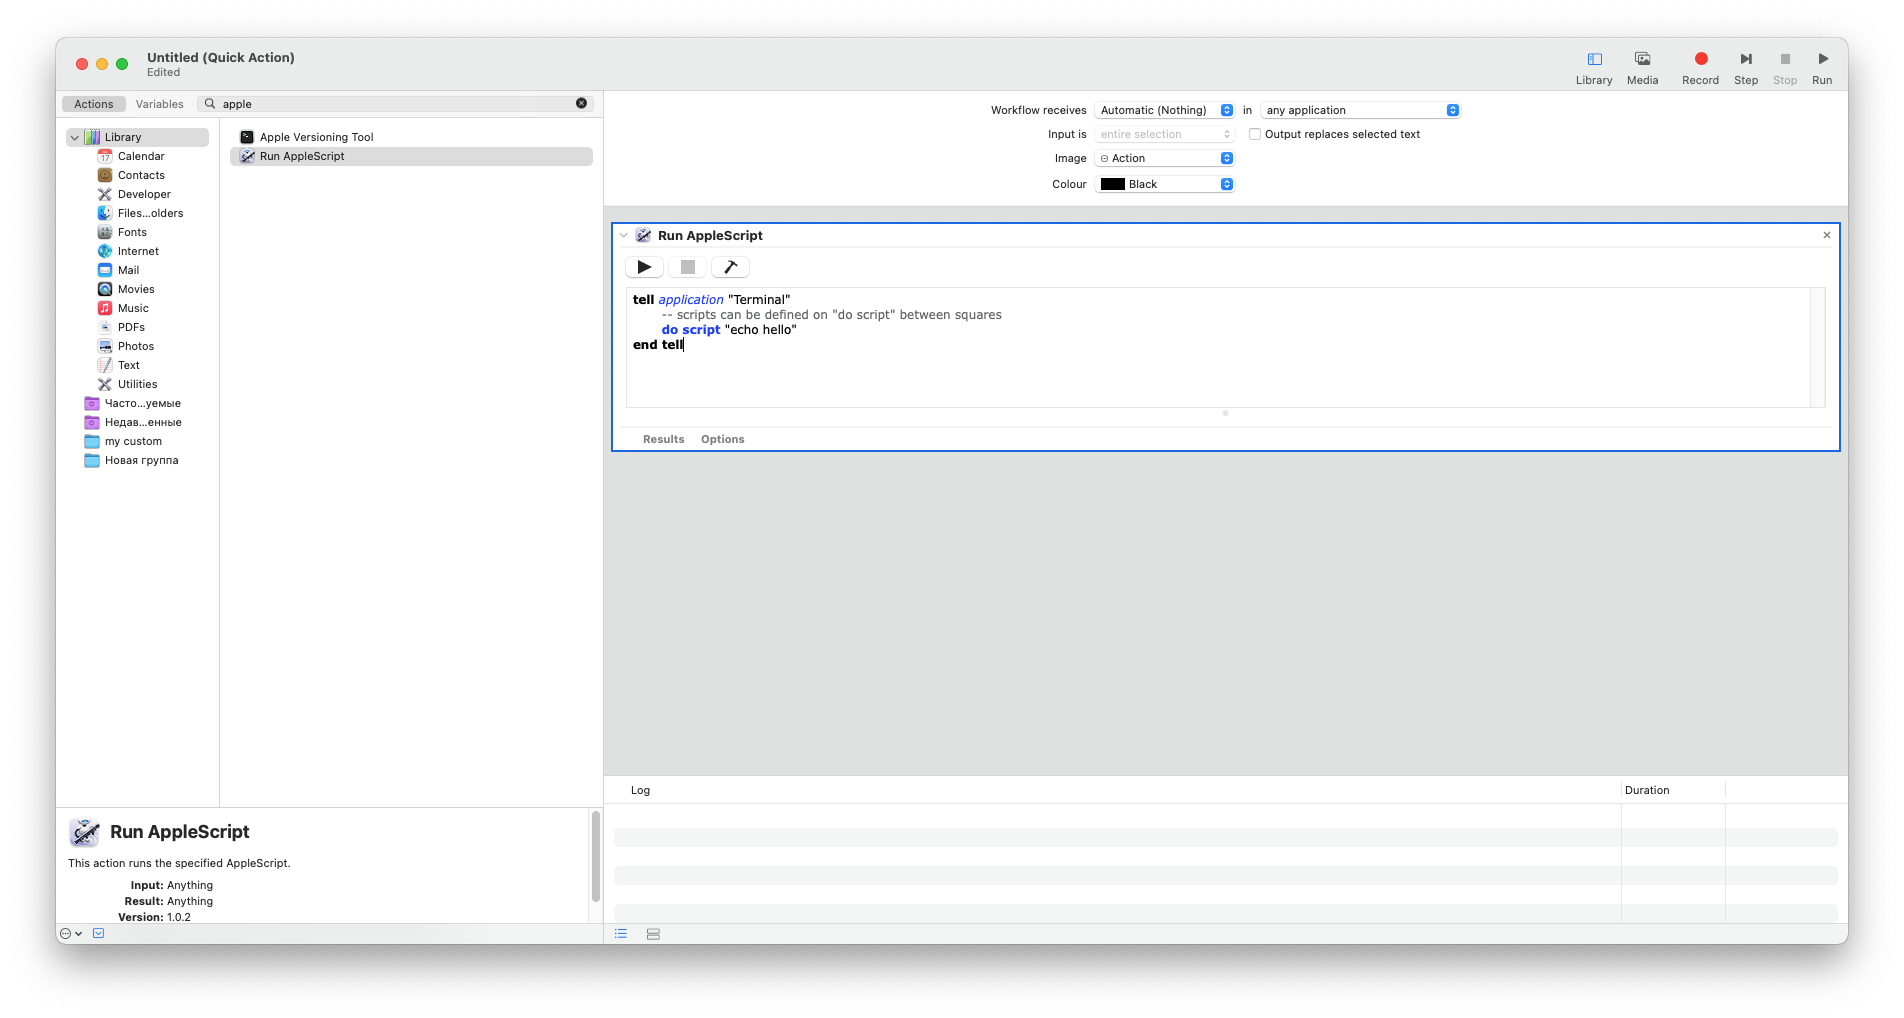Select the Fonts category

click(x=132, y=232)
